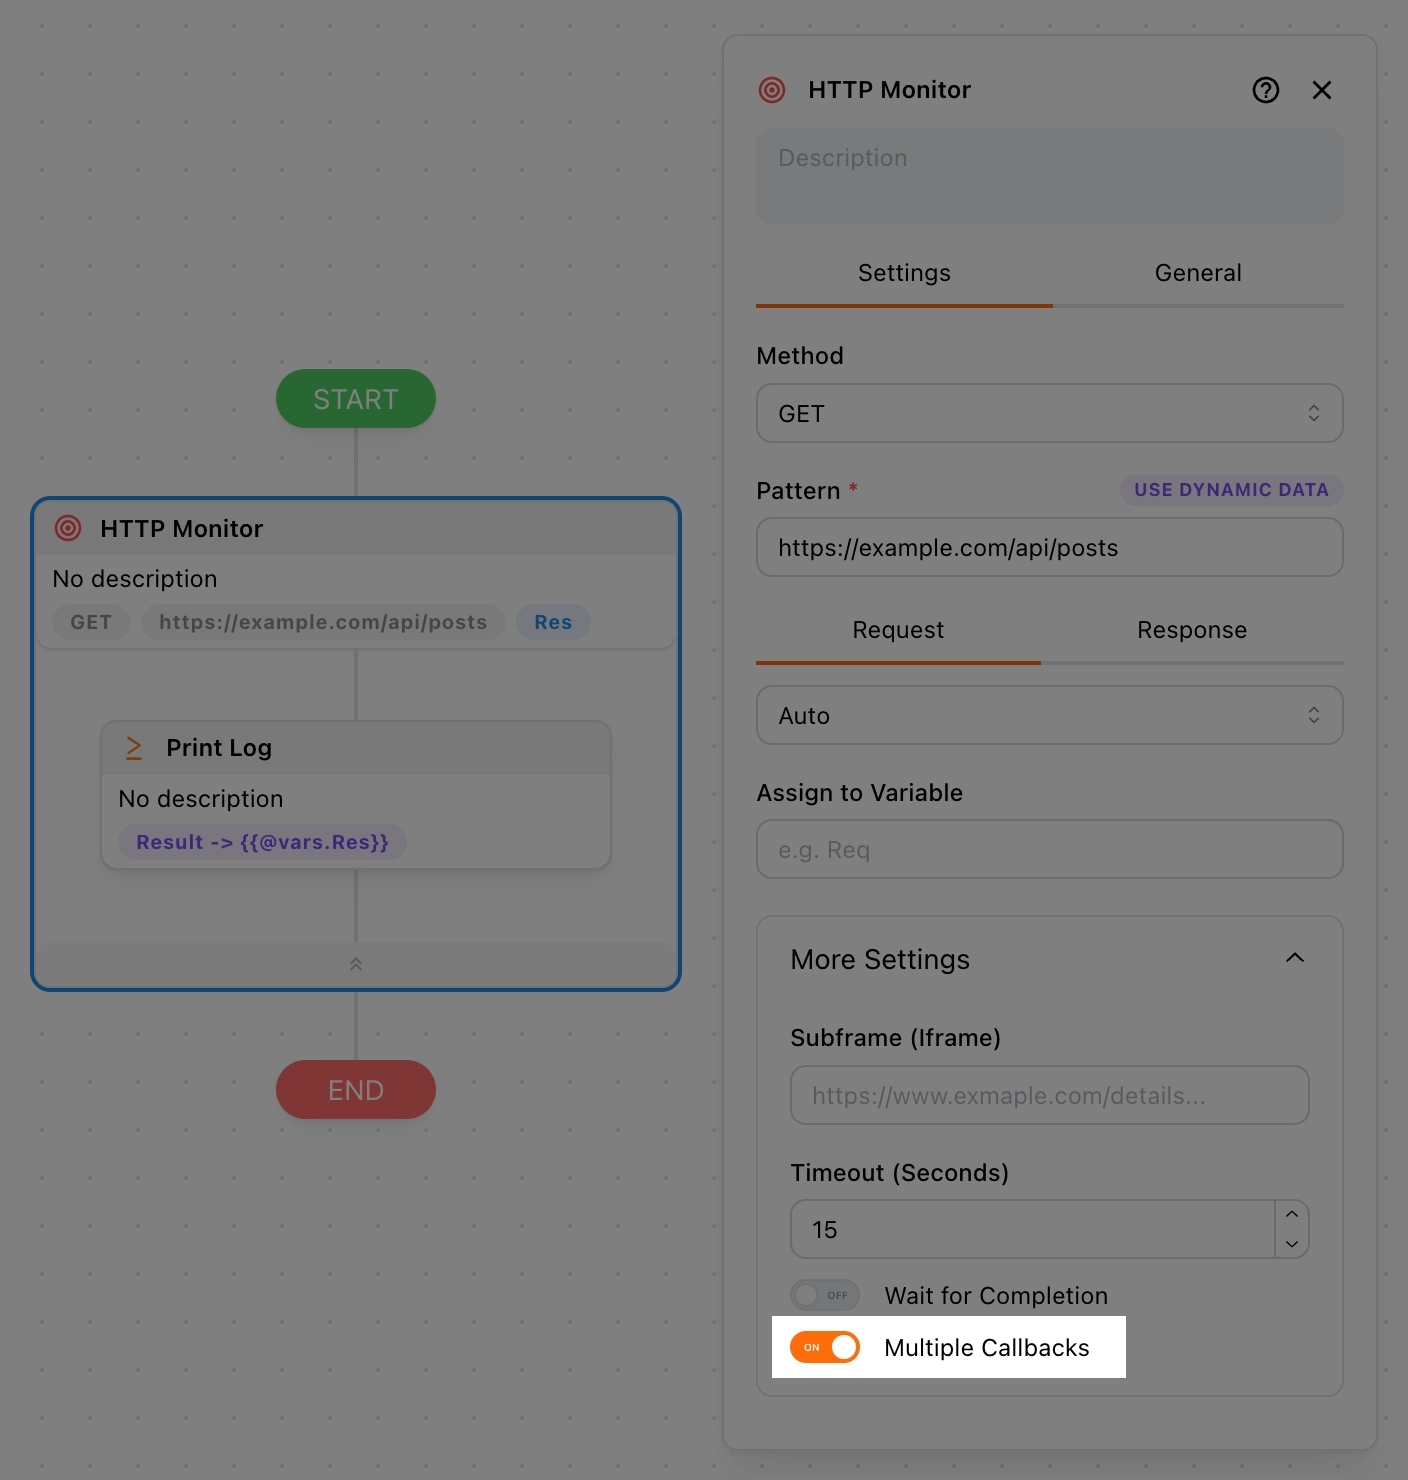The height and width of the screenshot is (1480, 1408).
Task: Switch to the Response tab
Action: (1191, 630)
